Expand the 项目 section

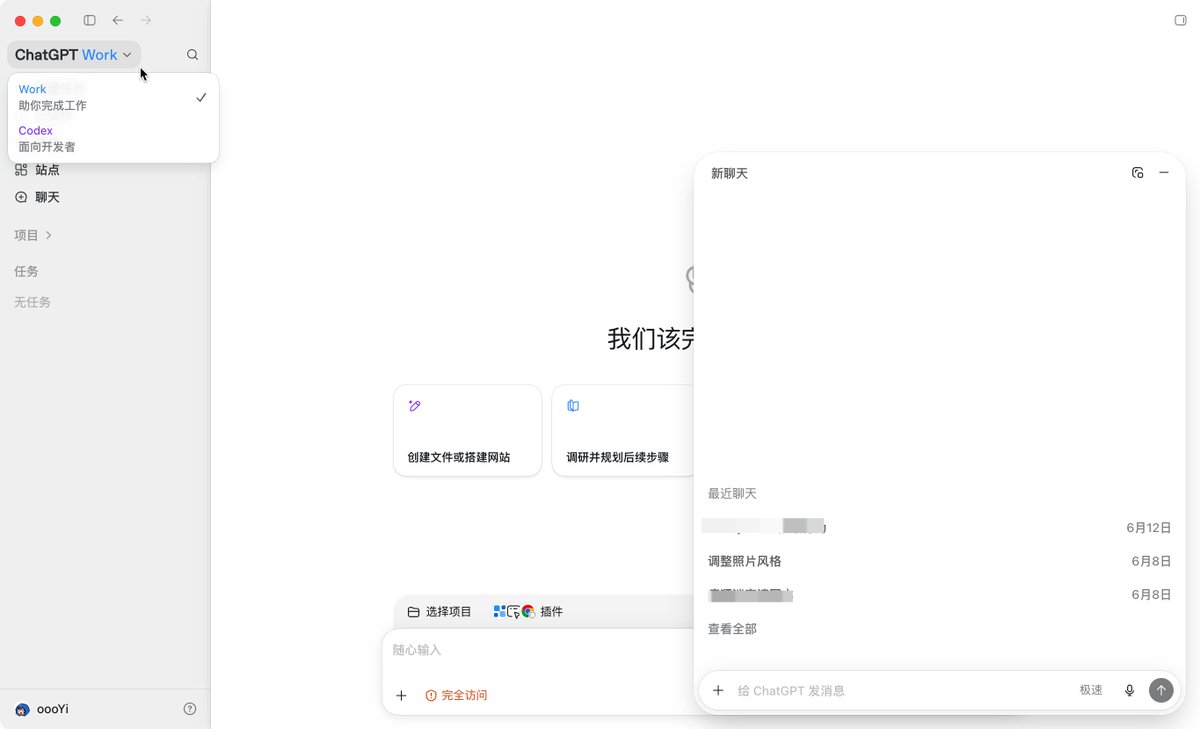[x=33, y=235]
